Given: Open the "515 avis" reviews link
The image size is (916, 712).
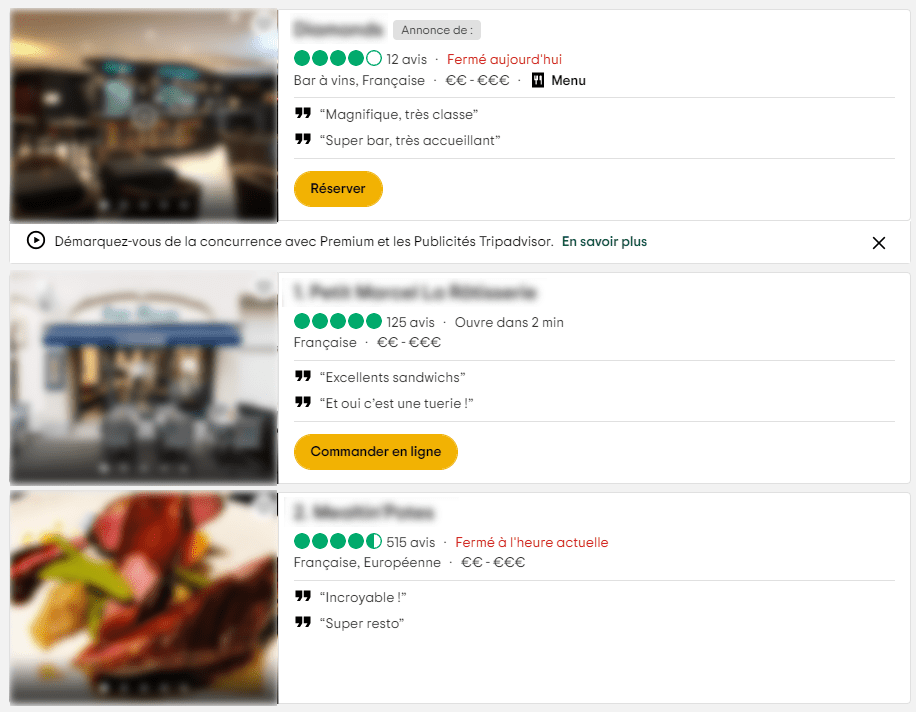Looking at the screenshot, I should 411,542.
